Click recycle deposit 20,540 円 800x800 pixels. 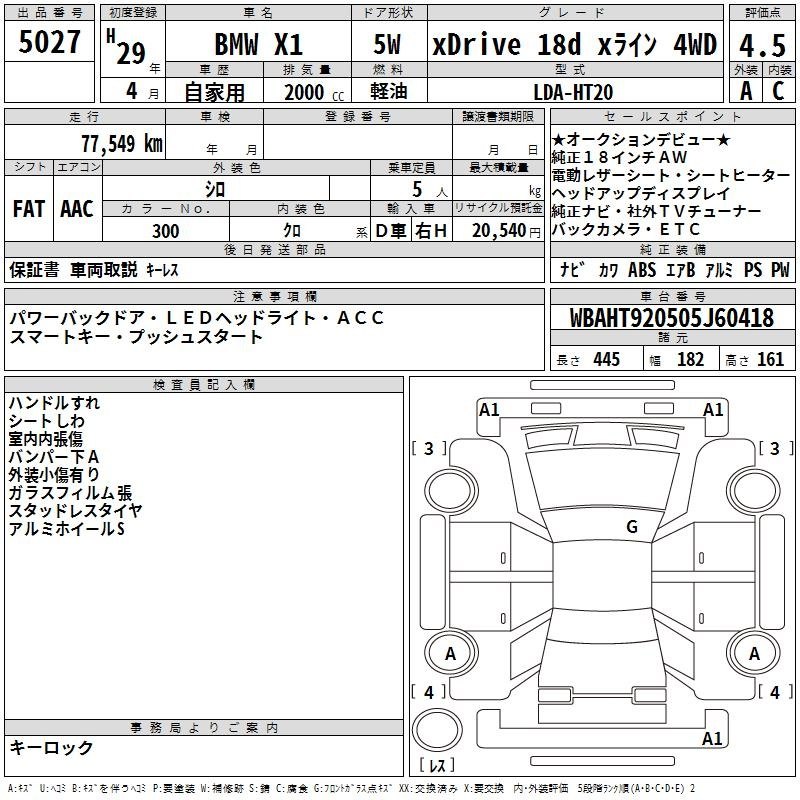(506, 231)
